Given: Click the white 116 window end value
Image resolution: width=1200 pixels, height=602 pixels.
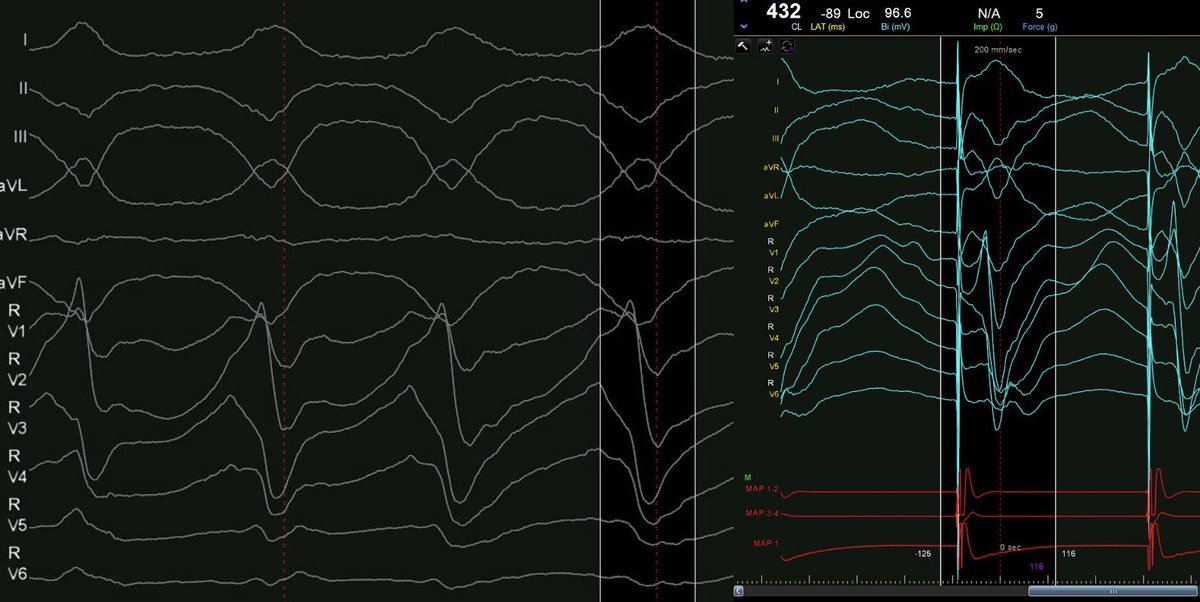Looking at the screenshot, I should pos(1067,552).
